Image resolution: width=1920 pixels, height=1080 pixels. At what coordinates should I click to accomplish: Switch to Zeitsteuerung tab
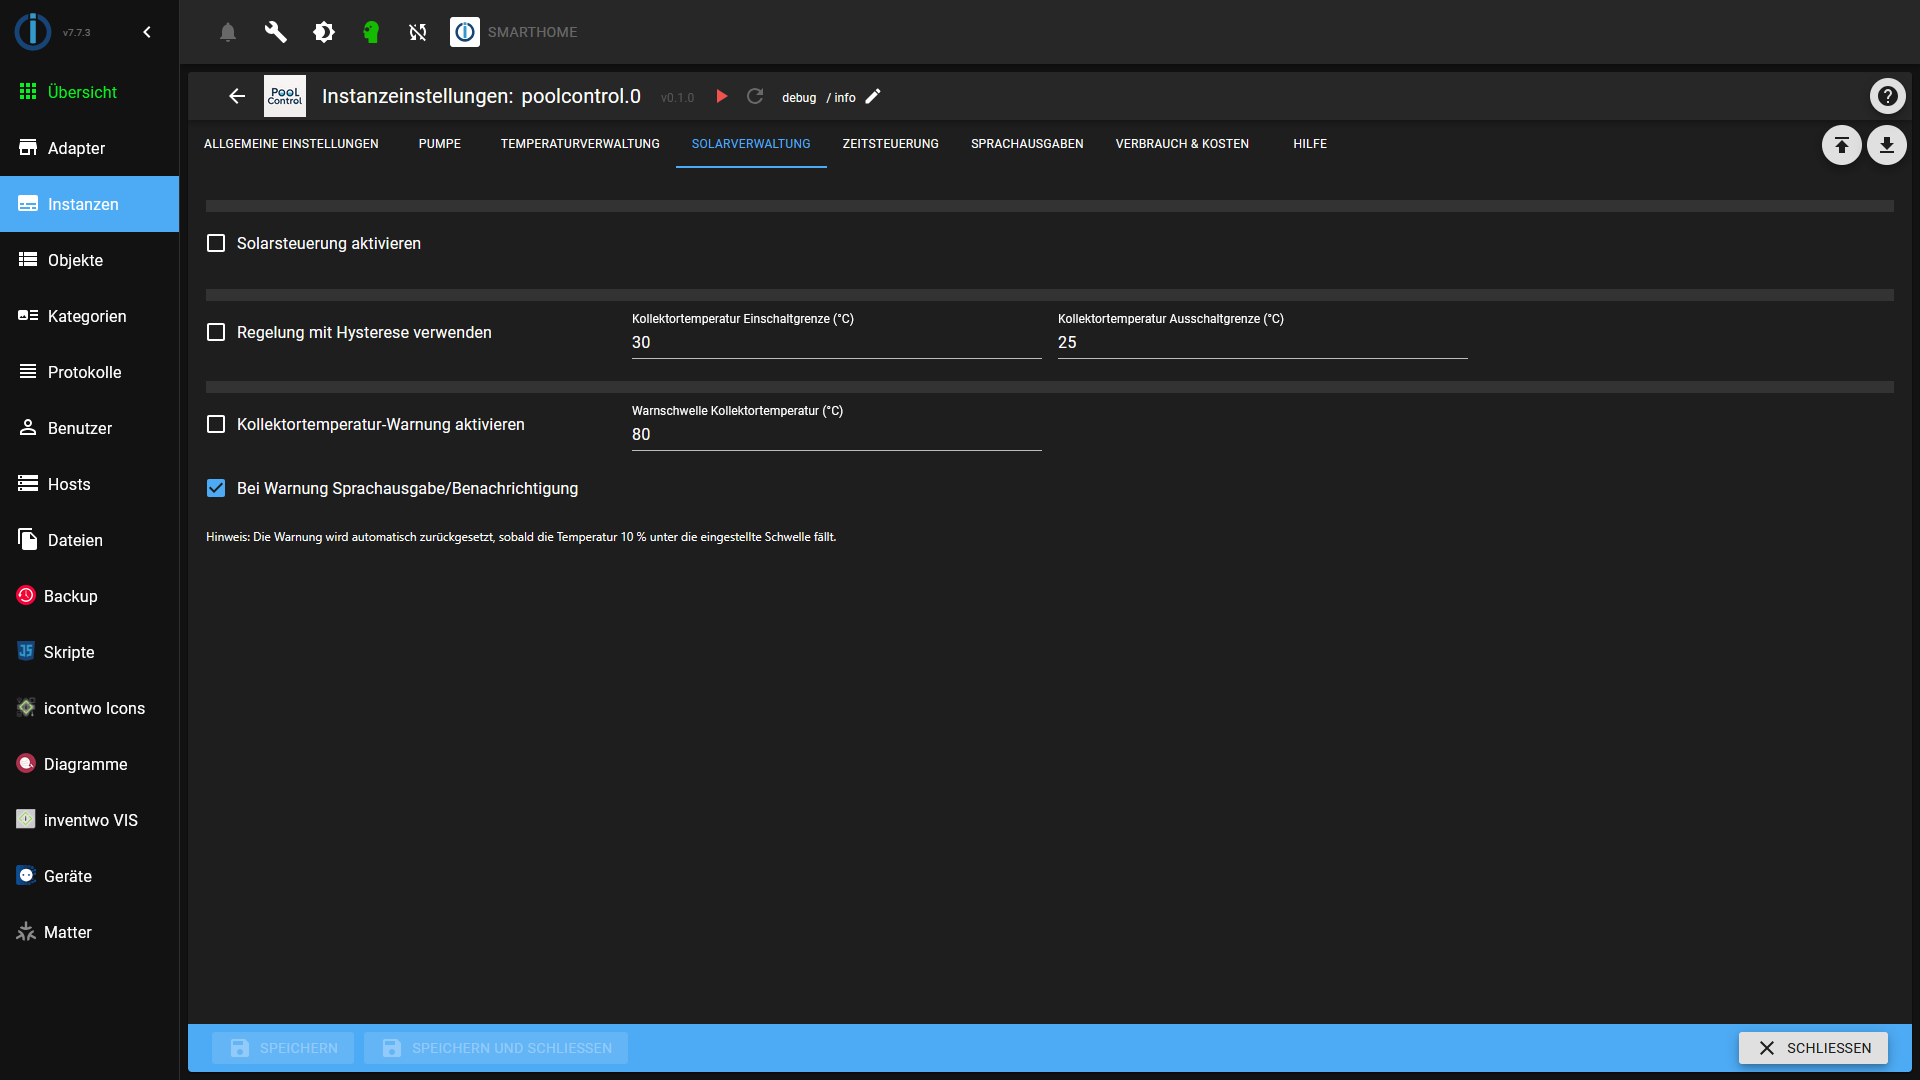(890, 144)
